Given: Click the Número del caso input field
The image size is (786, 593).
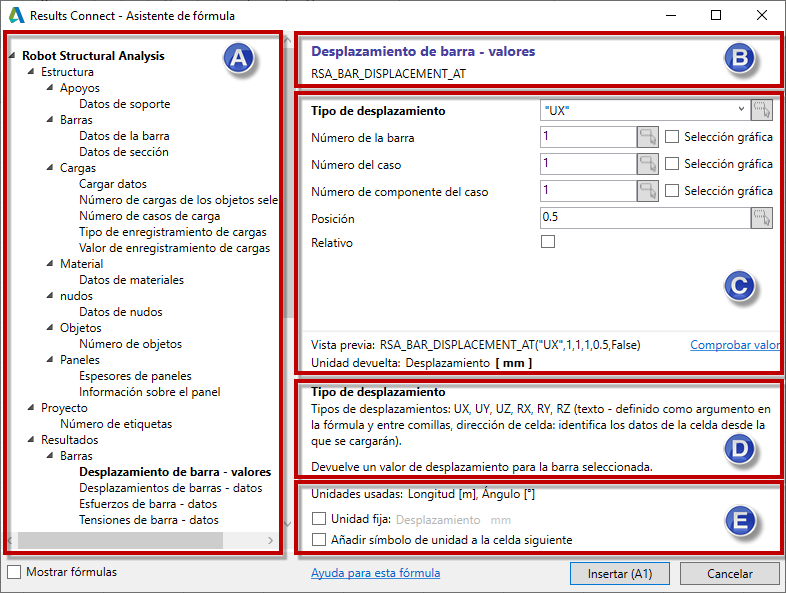Looking at the screenshot, I should pyautogui.click(x=588, y=164).
